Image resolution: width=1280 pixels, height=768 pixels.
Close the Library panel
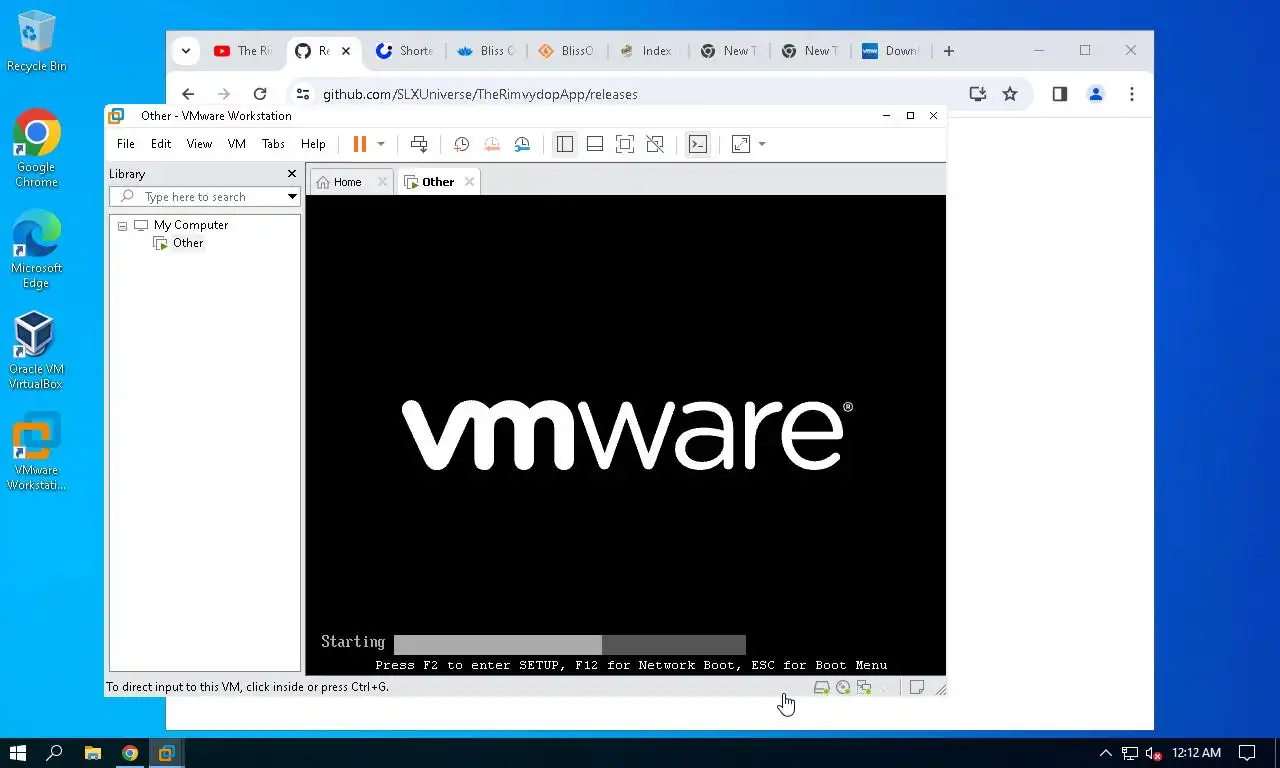tap(292, 174)
